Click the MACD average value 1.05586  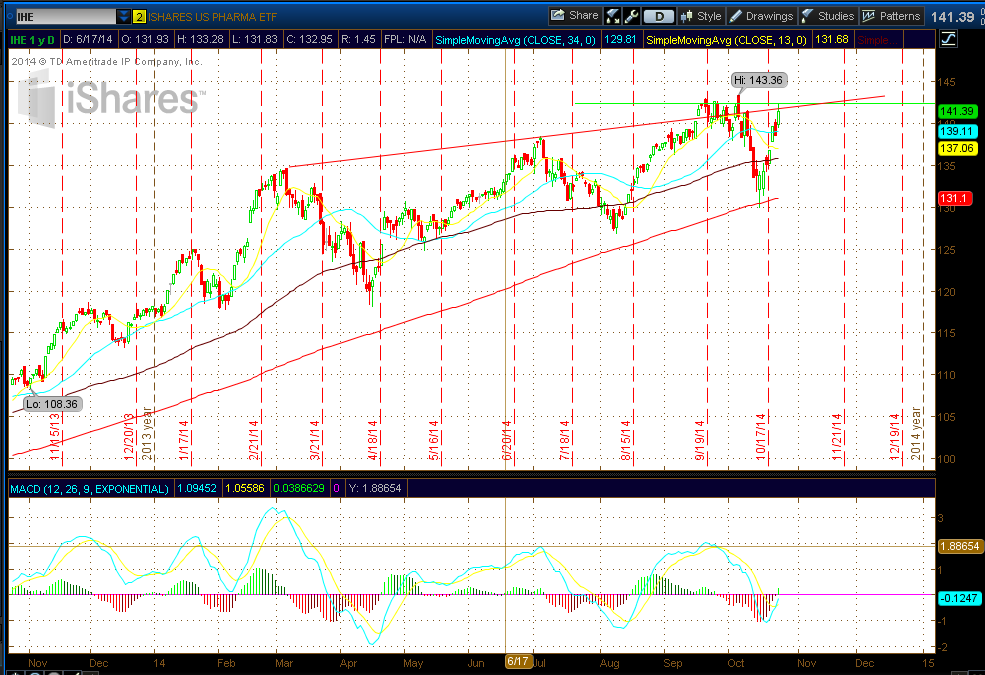(245, 489)
